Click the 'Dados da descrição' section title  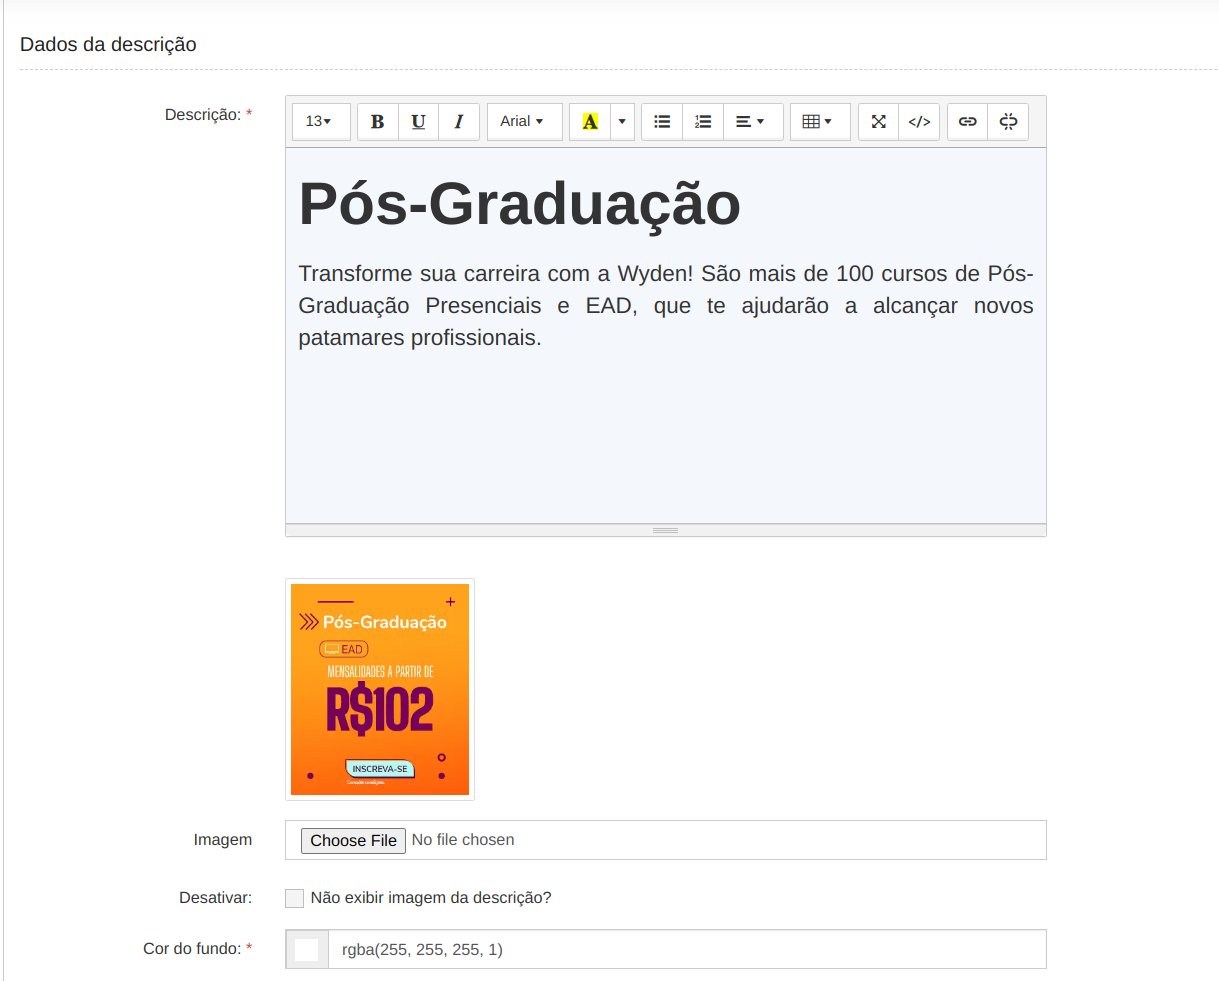[x=108, y=44]
